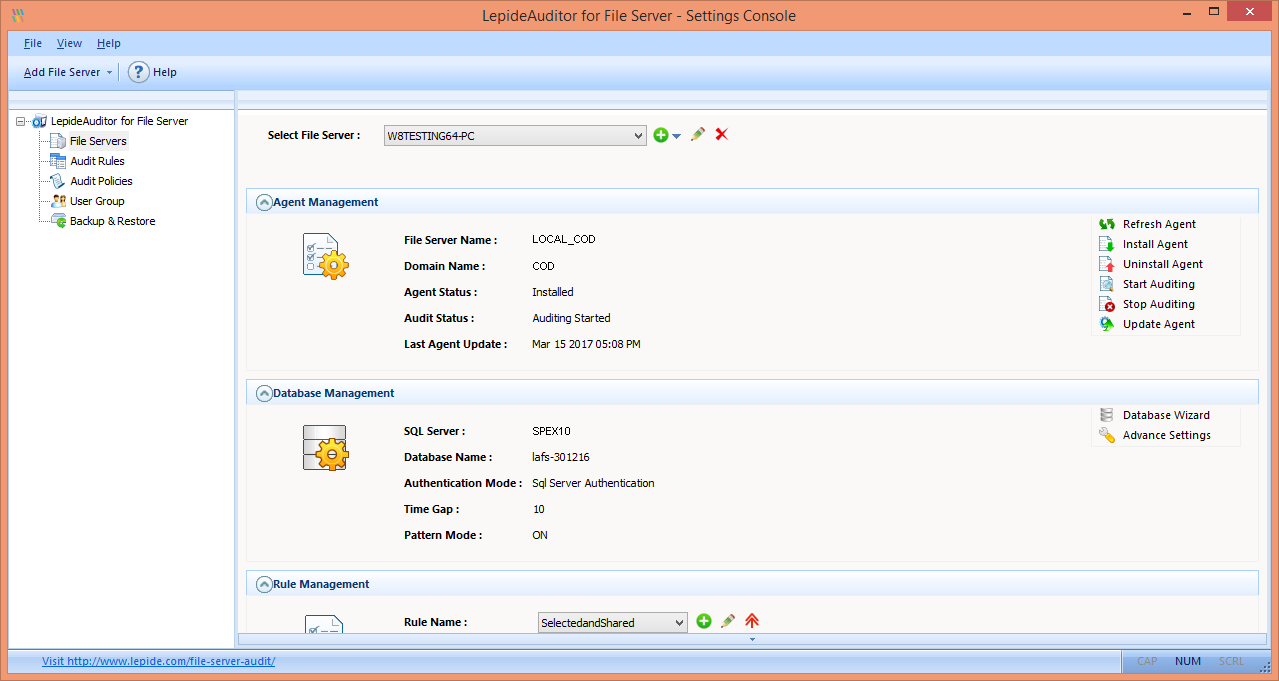The height and width of the screenshot is (681, 1279).
Task: Select Audit Rules in the tree
Action: 97,161
